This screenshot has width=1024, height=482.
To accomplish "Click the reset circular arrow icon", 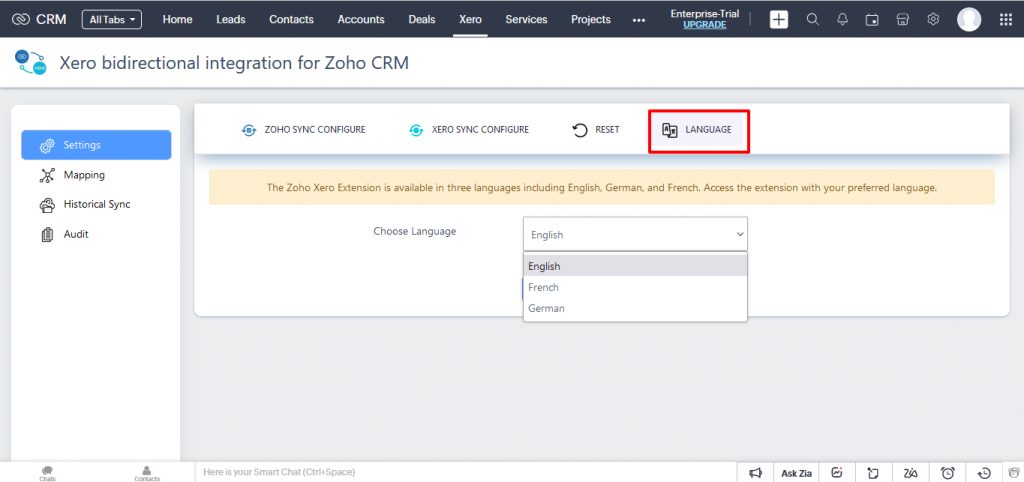I will tap(580, 131).
